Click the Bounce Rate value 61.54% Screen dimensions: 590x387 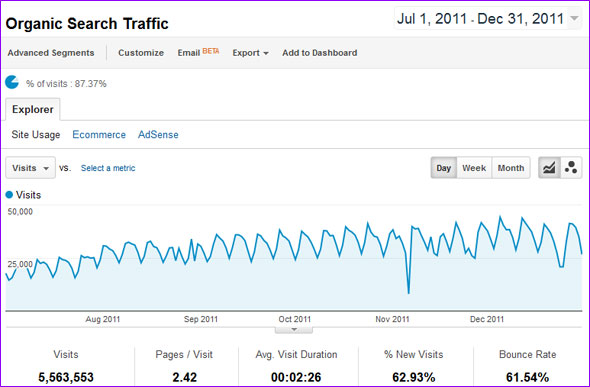pos(528,377)
